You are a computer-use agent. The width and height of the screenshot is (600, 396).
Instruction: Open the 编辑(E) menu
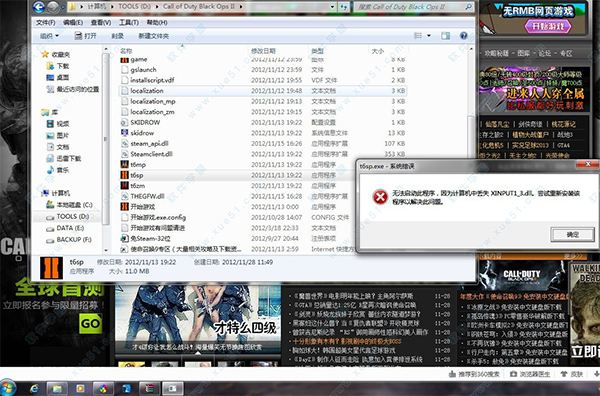tap(73, 23)
